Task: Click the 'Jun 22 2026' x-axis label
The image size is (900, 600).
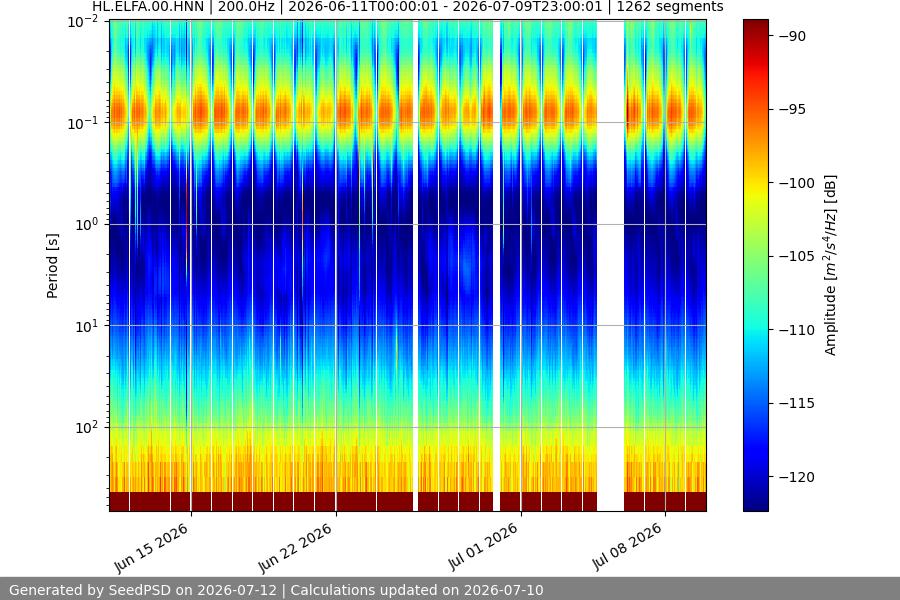Action: pyautogui.click(x=296, y=548)
